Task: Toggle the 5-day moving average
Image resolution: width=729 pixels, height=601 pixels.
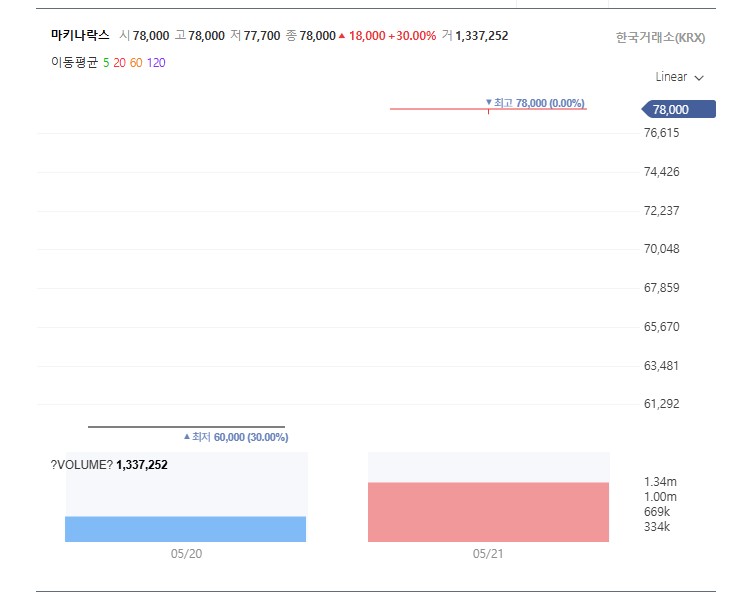Action: 106,63
